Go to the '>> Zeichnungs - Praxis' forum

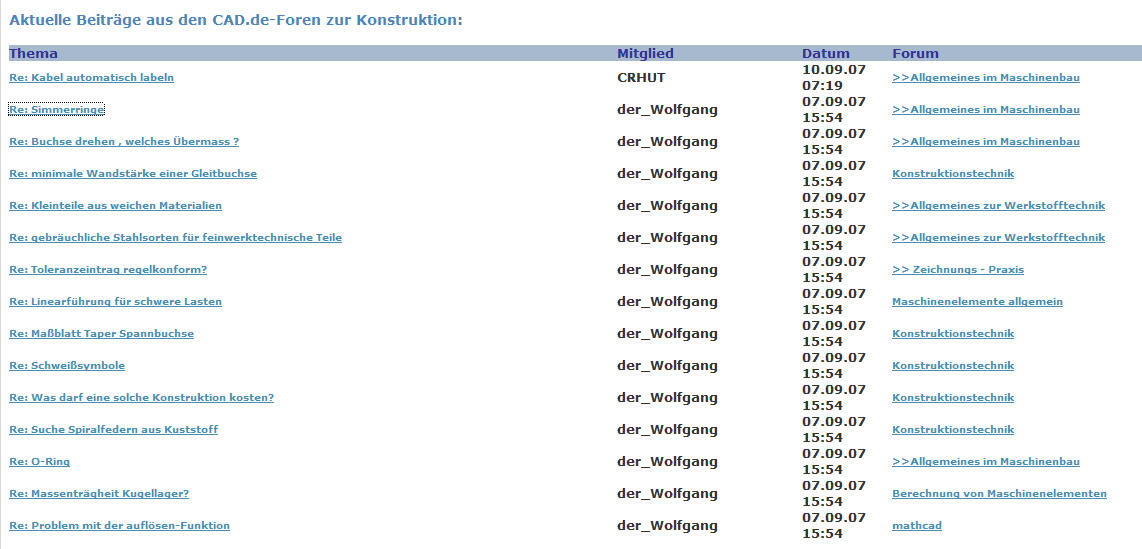958,270
